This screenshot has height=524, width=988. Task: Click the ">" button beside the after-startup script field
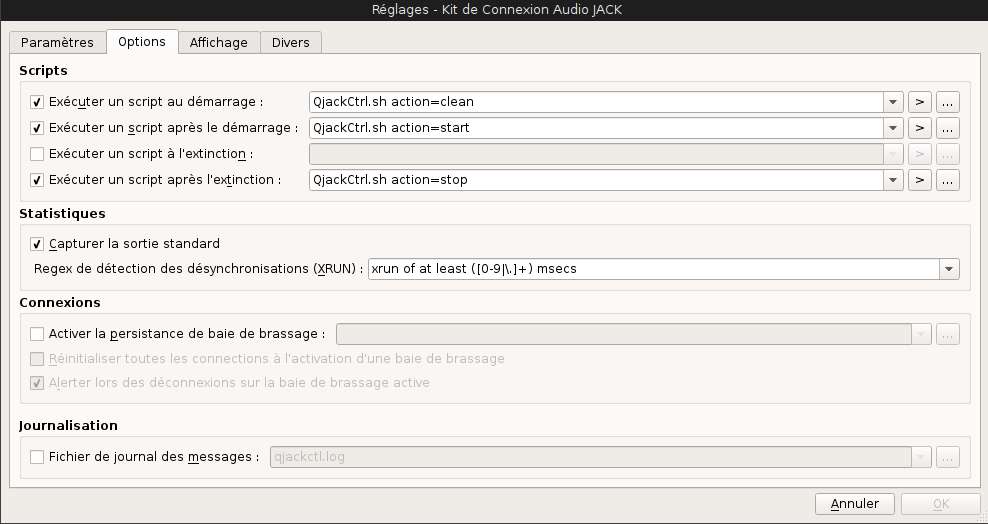click(920, 128)
